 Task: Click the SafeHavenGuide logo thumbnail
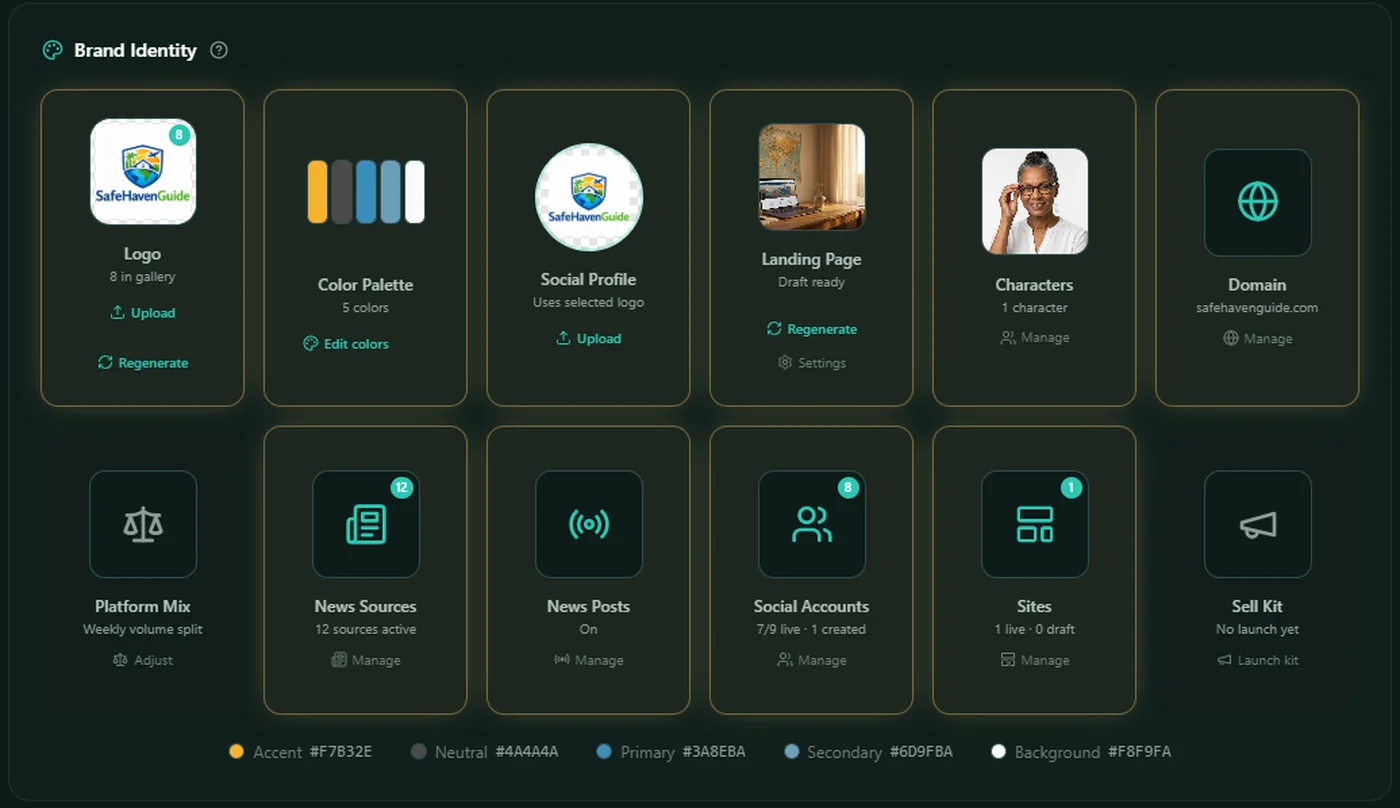pyautogui.click(x=143, y=171)
